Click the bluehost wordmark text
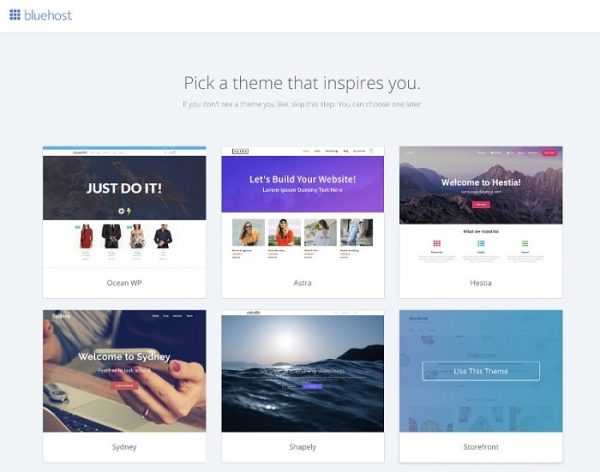The image size is (600, 472). click(x=48, y=15)
